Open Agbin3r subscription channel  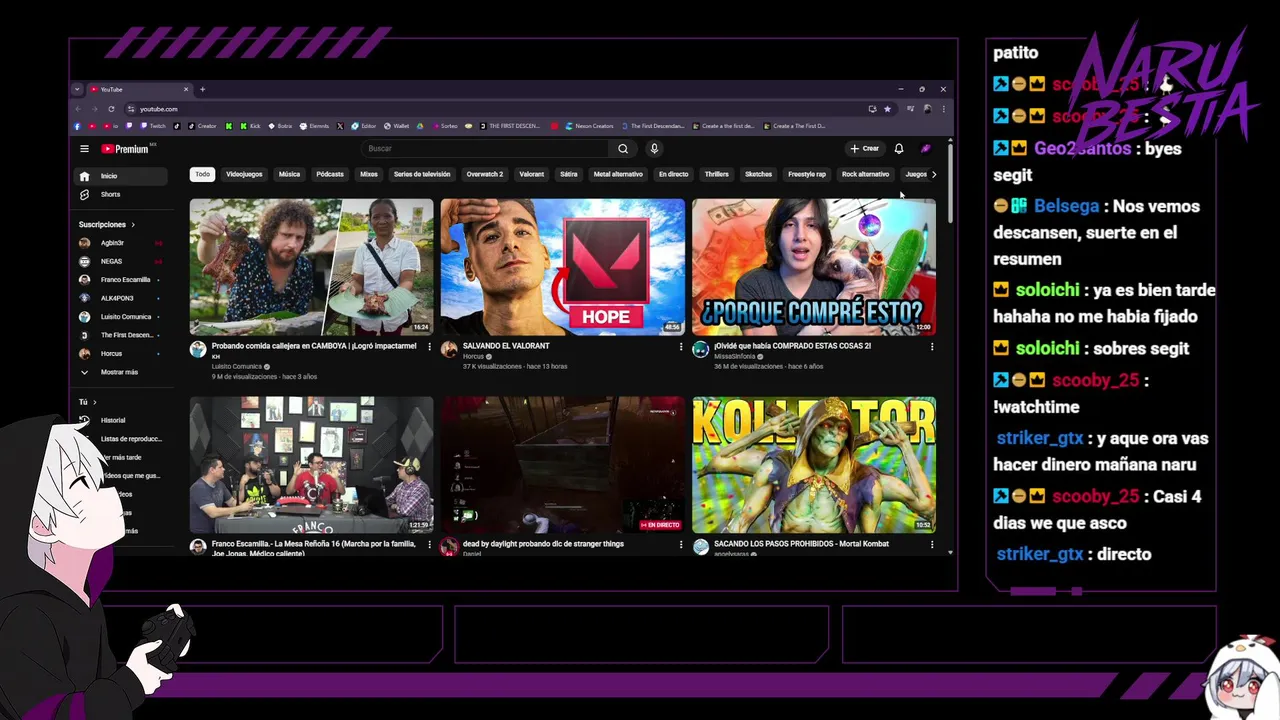click(x=122, y=243)
